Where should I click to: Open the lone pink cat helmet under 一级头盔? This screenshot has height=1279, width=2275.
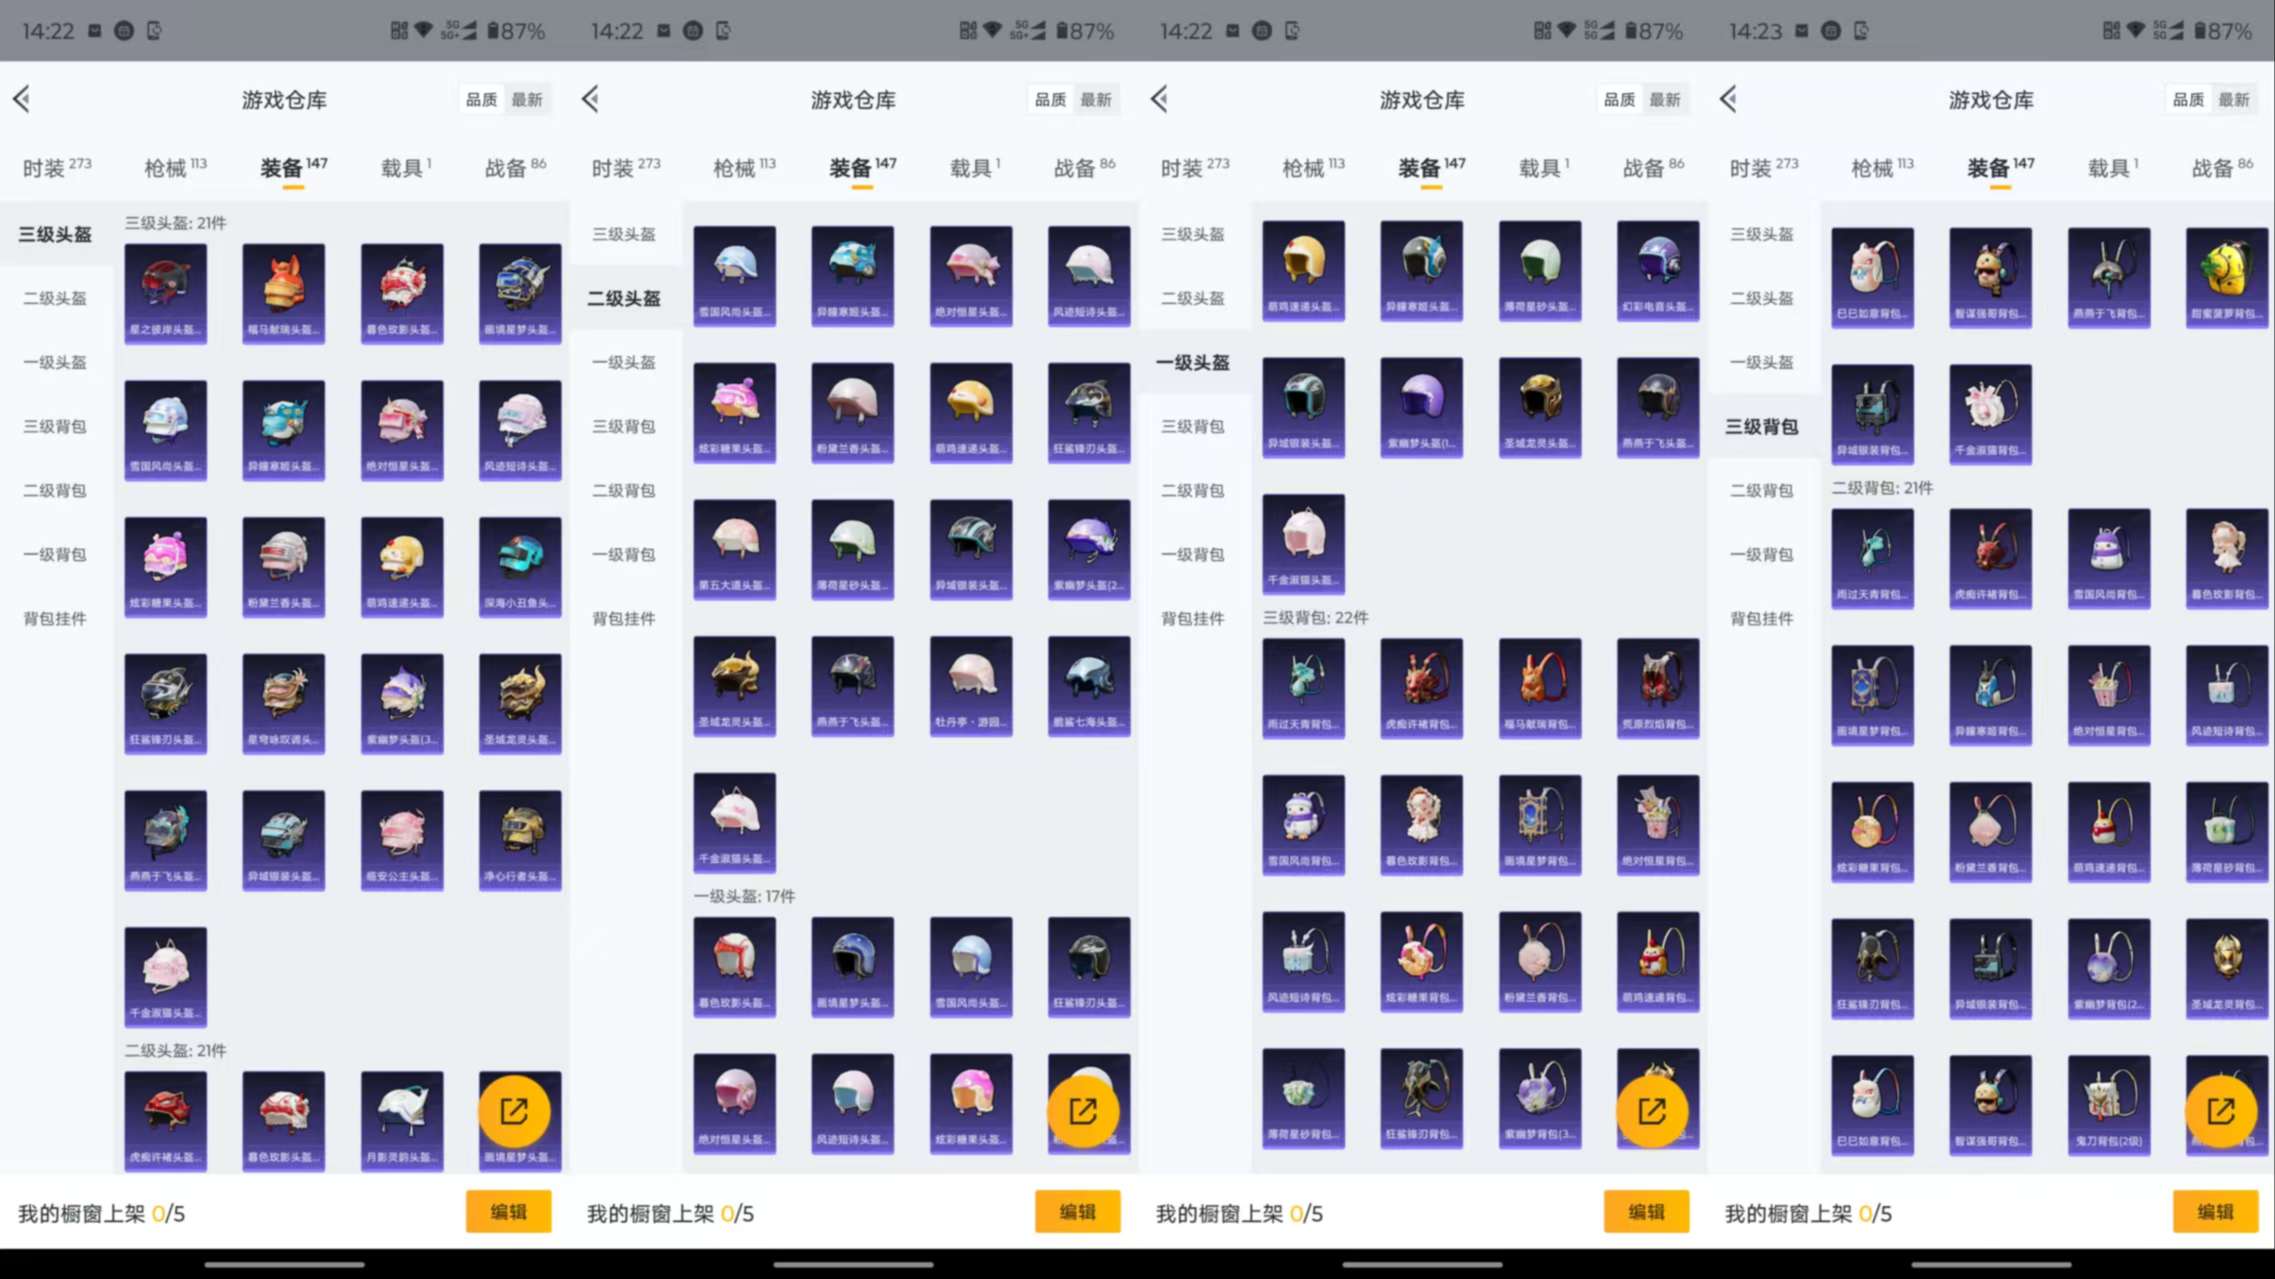point(1303,543)
